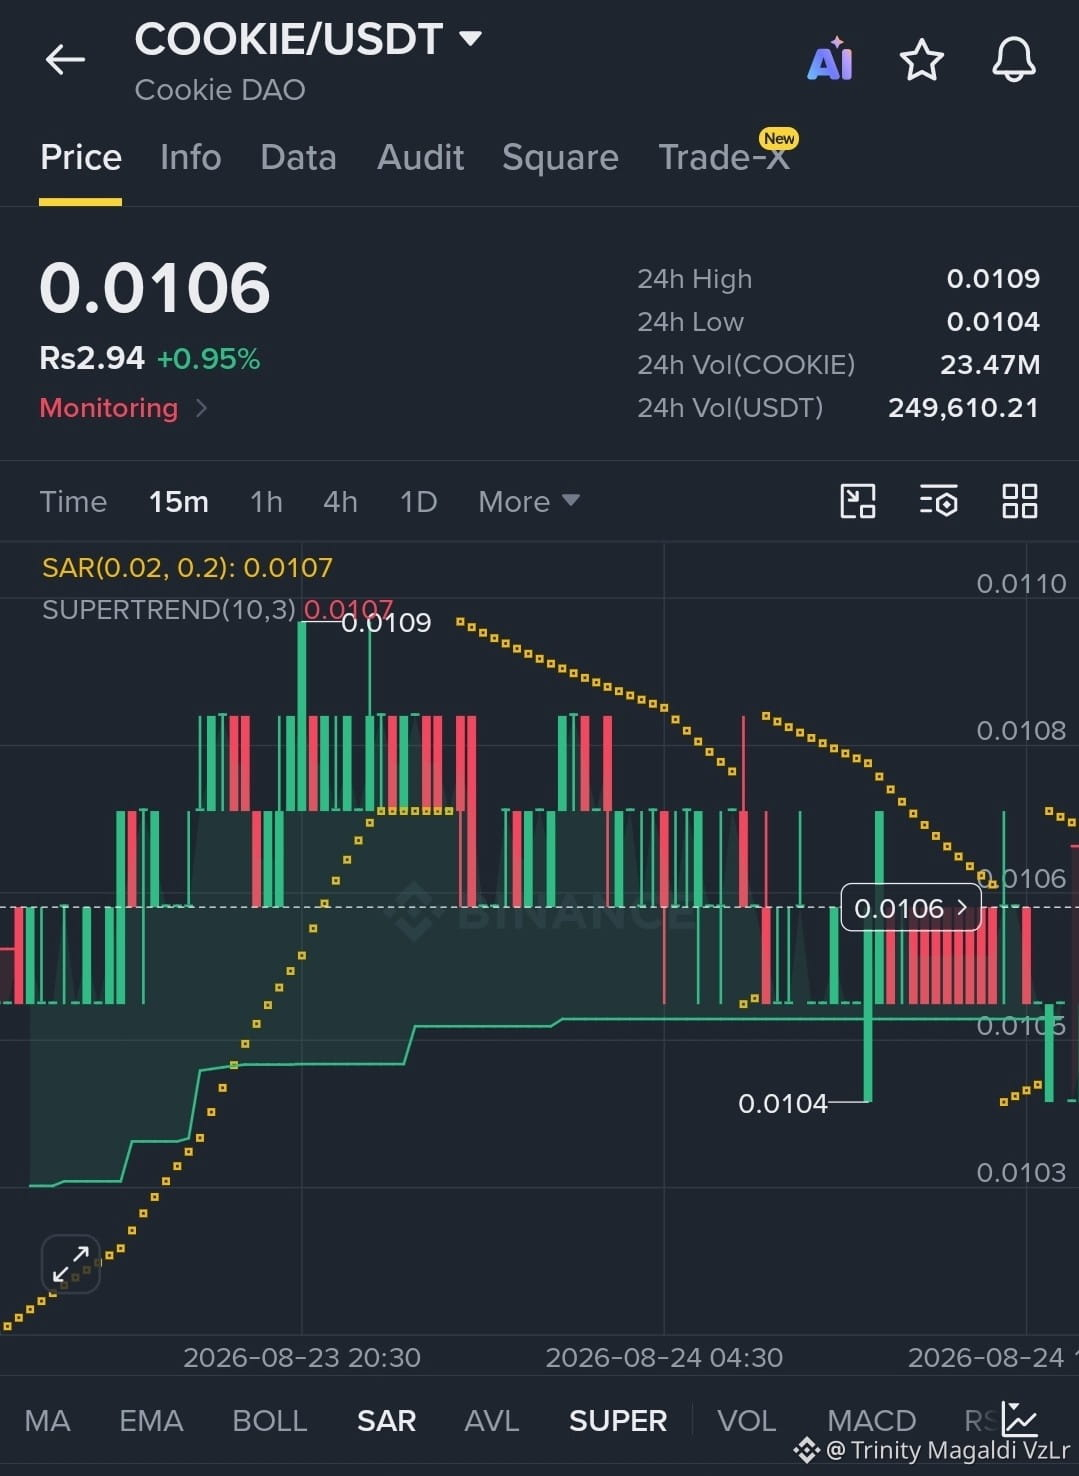Open the Square tab

pyautogui.click(x=560, y=158)
